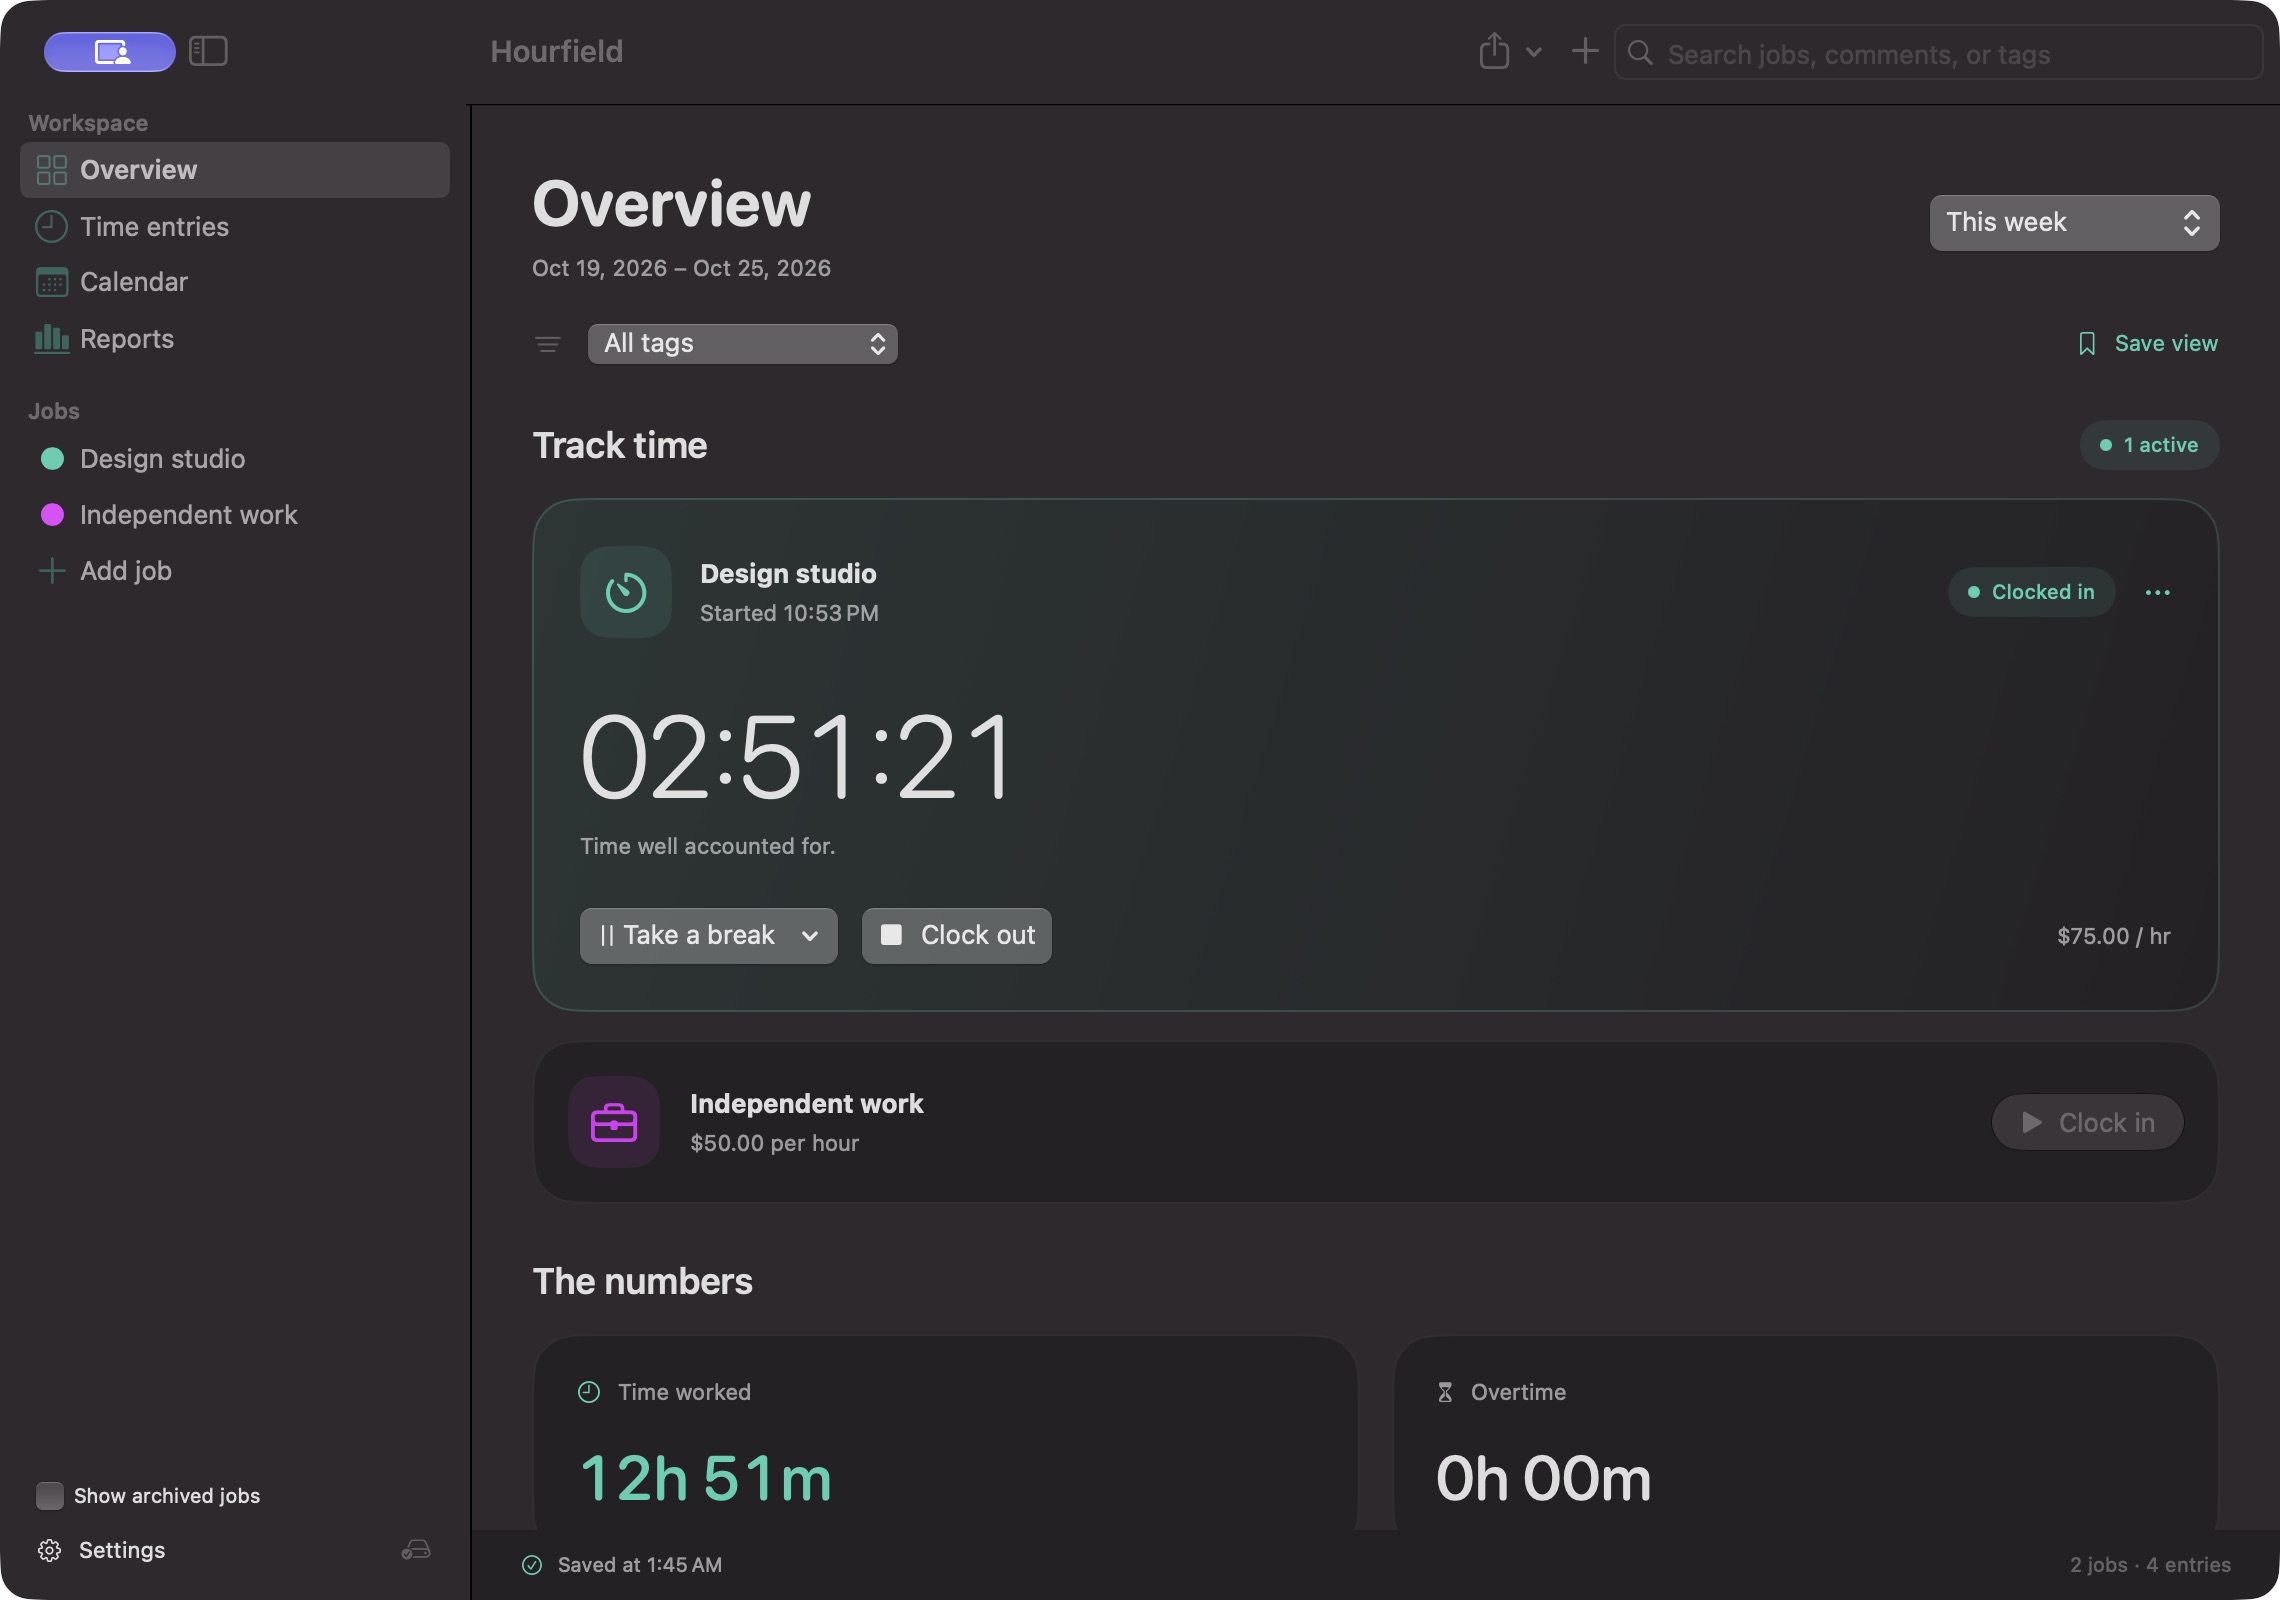2280x1600 pixels.
Task: Toggle the sidebar panel icon
Action: click(208, 52)
